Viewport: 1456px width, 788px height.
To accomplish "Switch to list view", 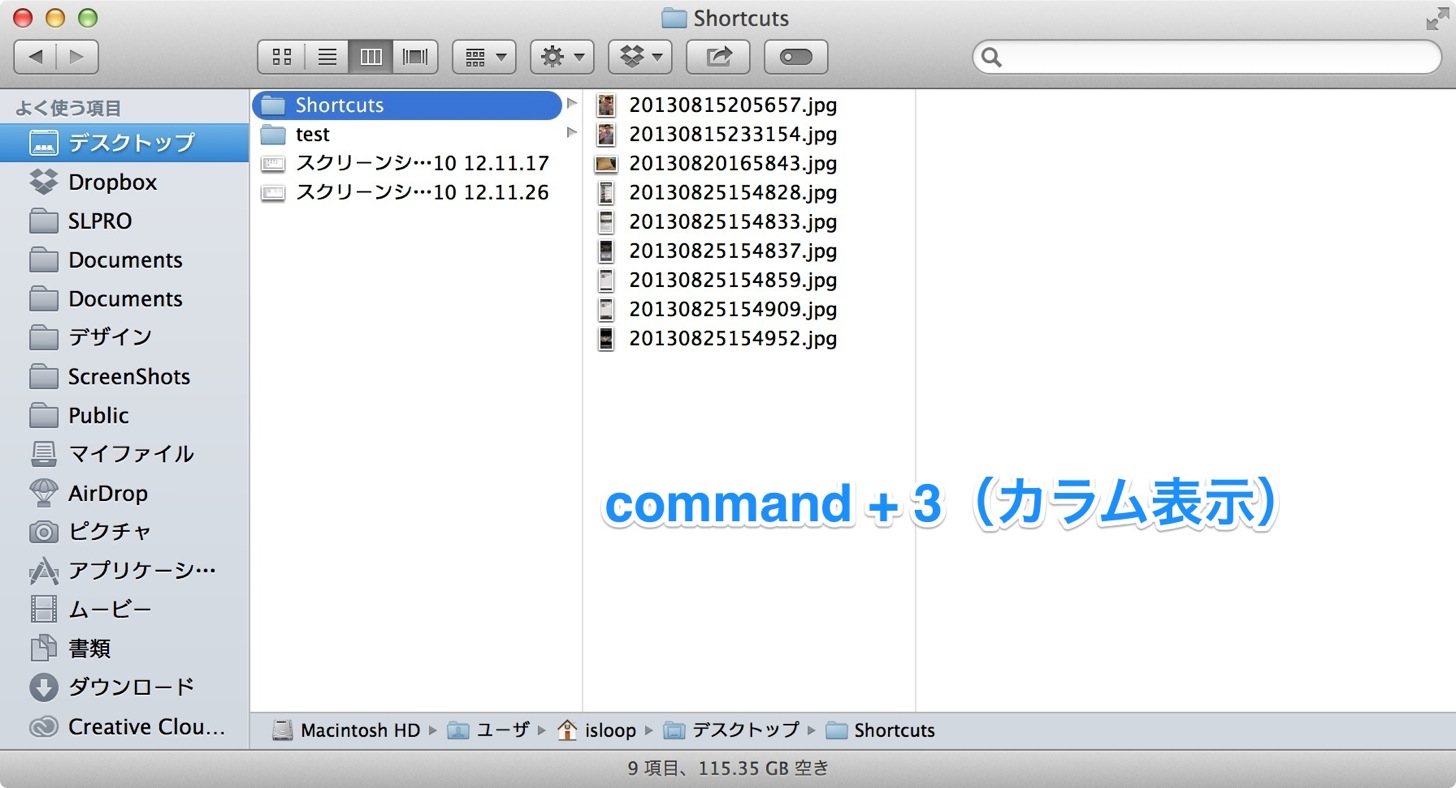I will pyautogui.click(x=326, y=57).
